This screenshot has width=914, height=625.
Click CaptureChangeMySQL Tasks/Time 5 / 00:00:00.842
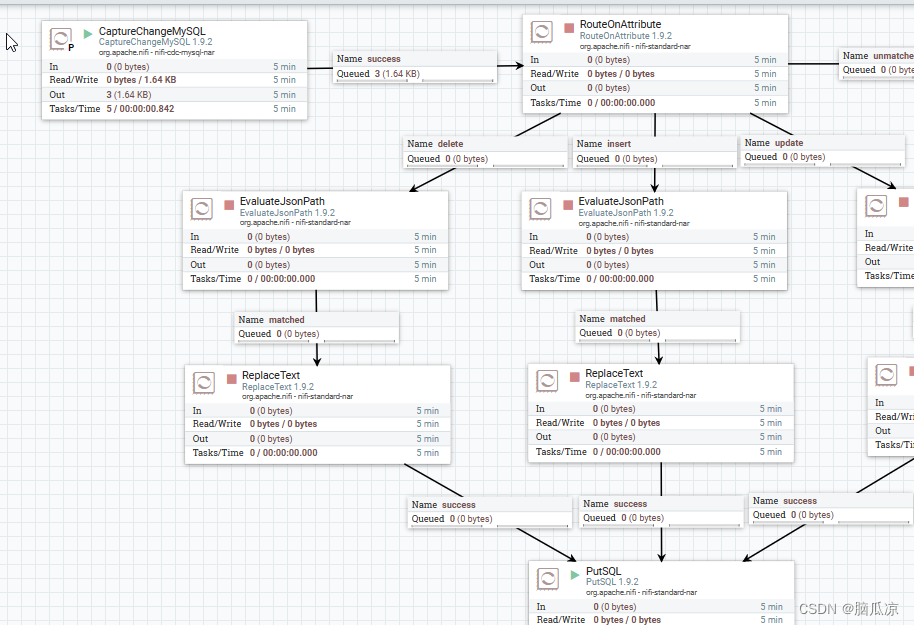[x=140, y=108]
